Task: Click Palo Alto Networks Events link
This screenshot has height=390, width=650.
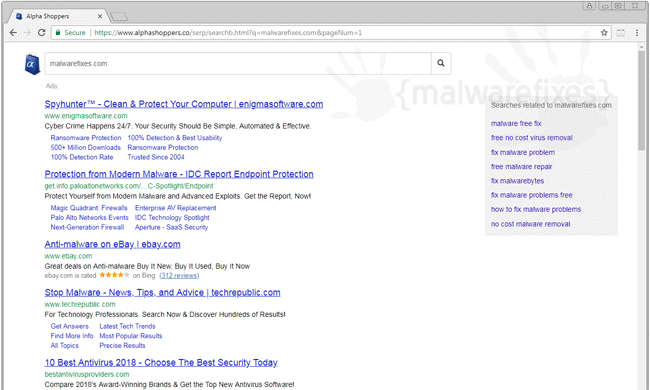Action: point(89,218)
